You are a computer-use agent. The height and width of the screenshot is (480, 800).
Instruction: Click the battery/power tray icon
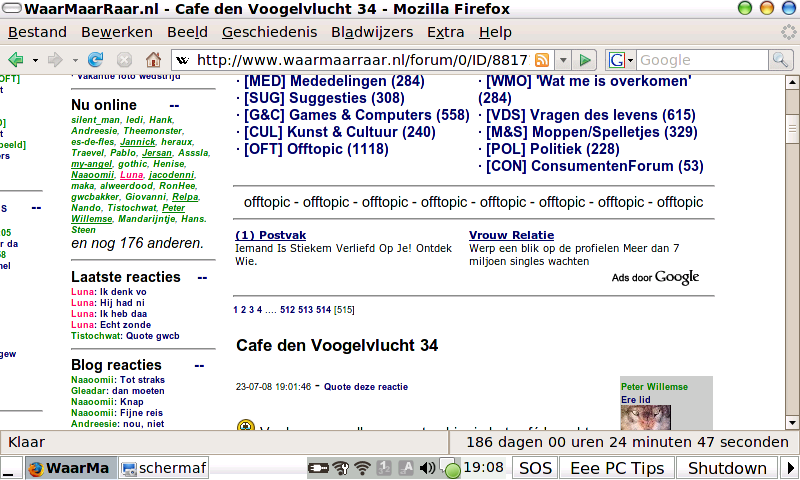[x=319, y=467]
